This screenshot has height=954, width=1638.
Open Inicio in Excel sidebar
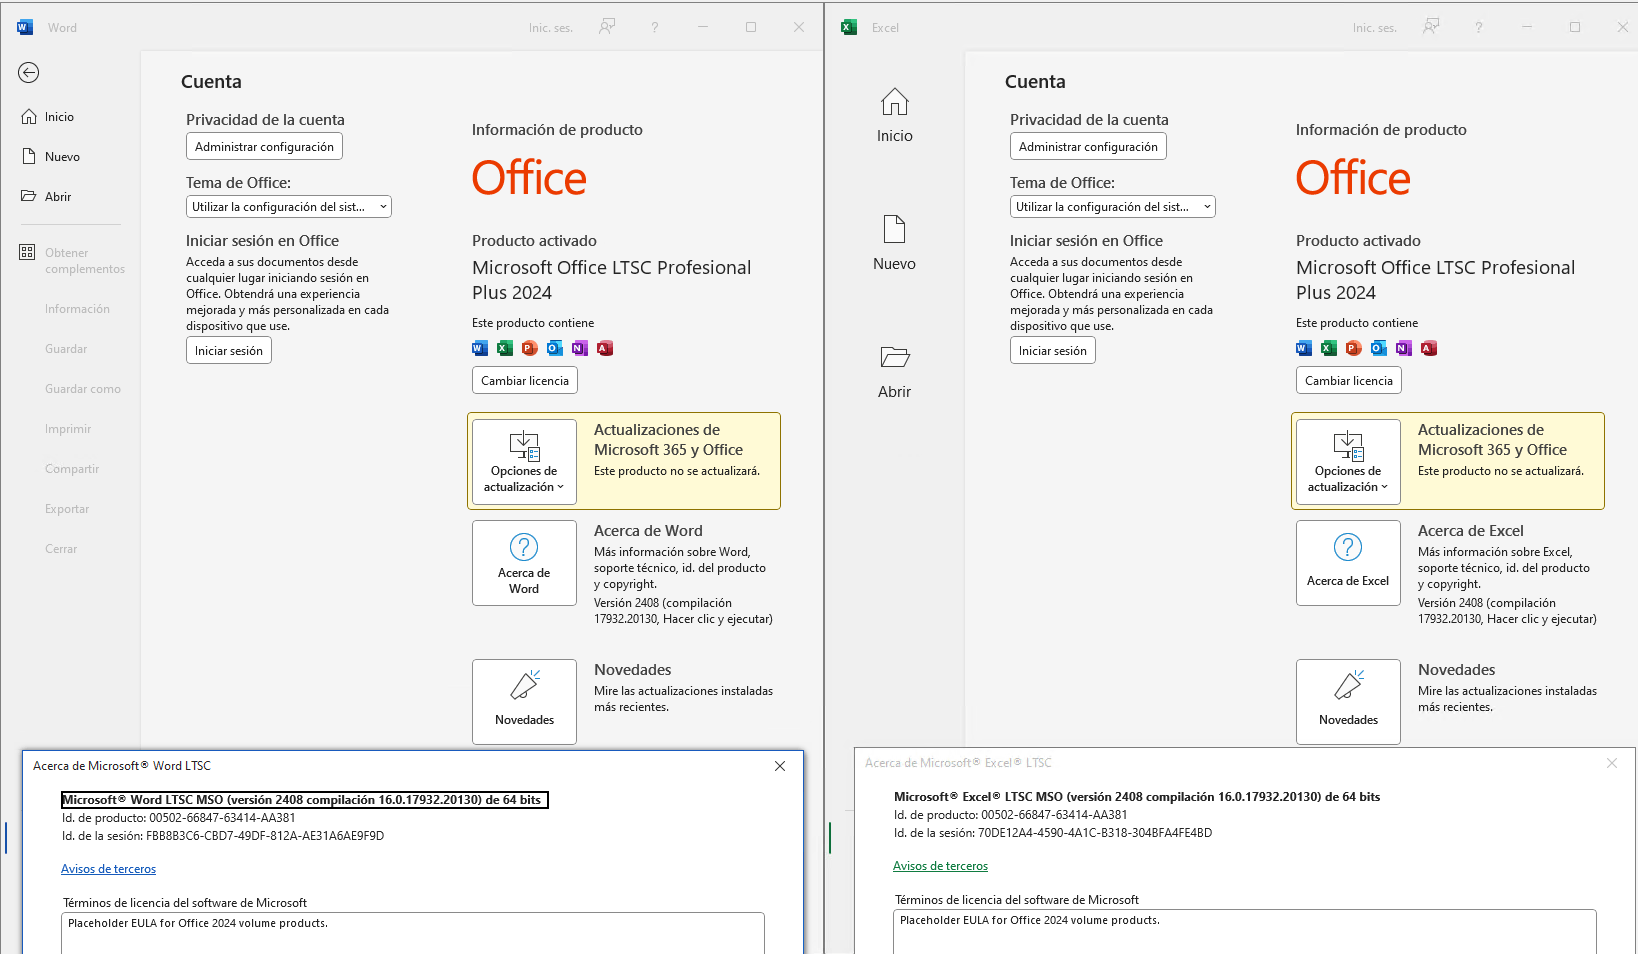click(x=894, y=115)
